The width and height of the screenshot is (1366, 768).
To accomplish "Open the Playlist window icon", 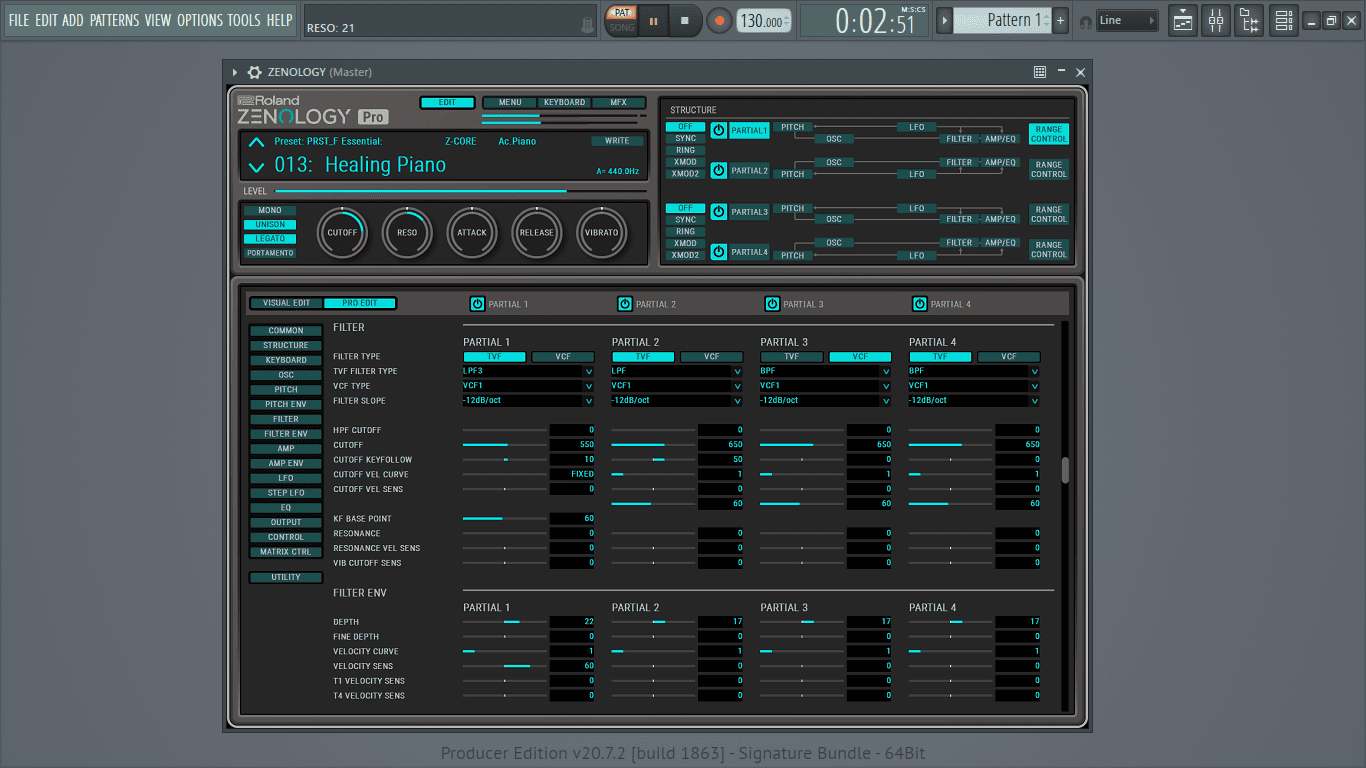I will click(1183, 20).
